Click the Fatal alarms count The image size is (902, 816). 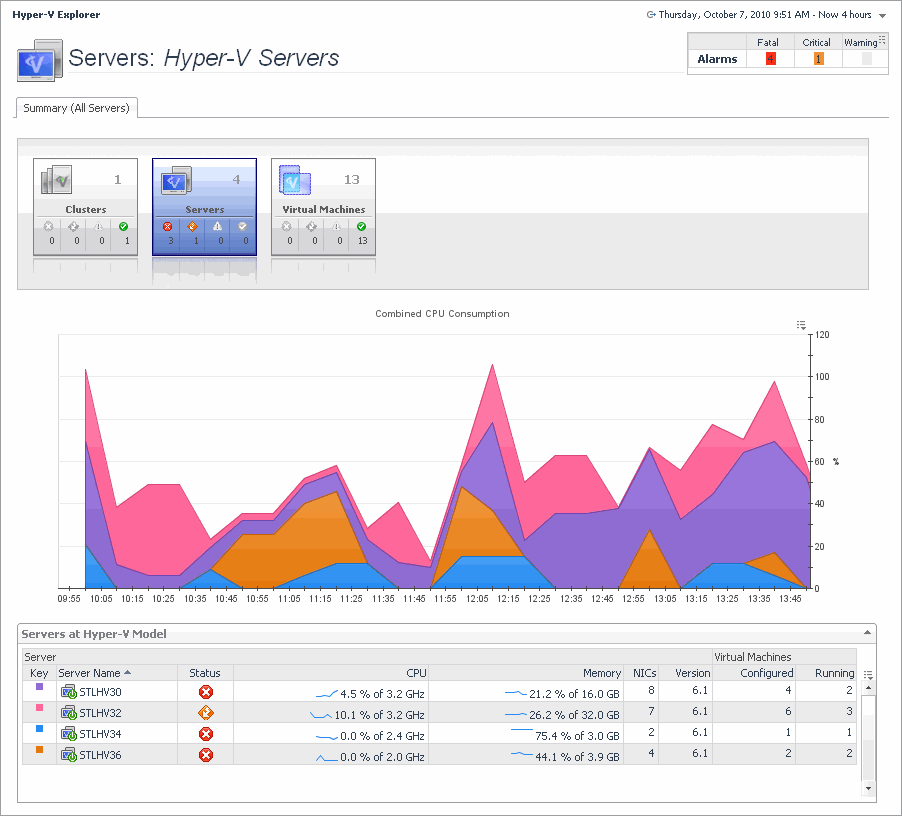coord(770,59)
